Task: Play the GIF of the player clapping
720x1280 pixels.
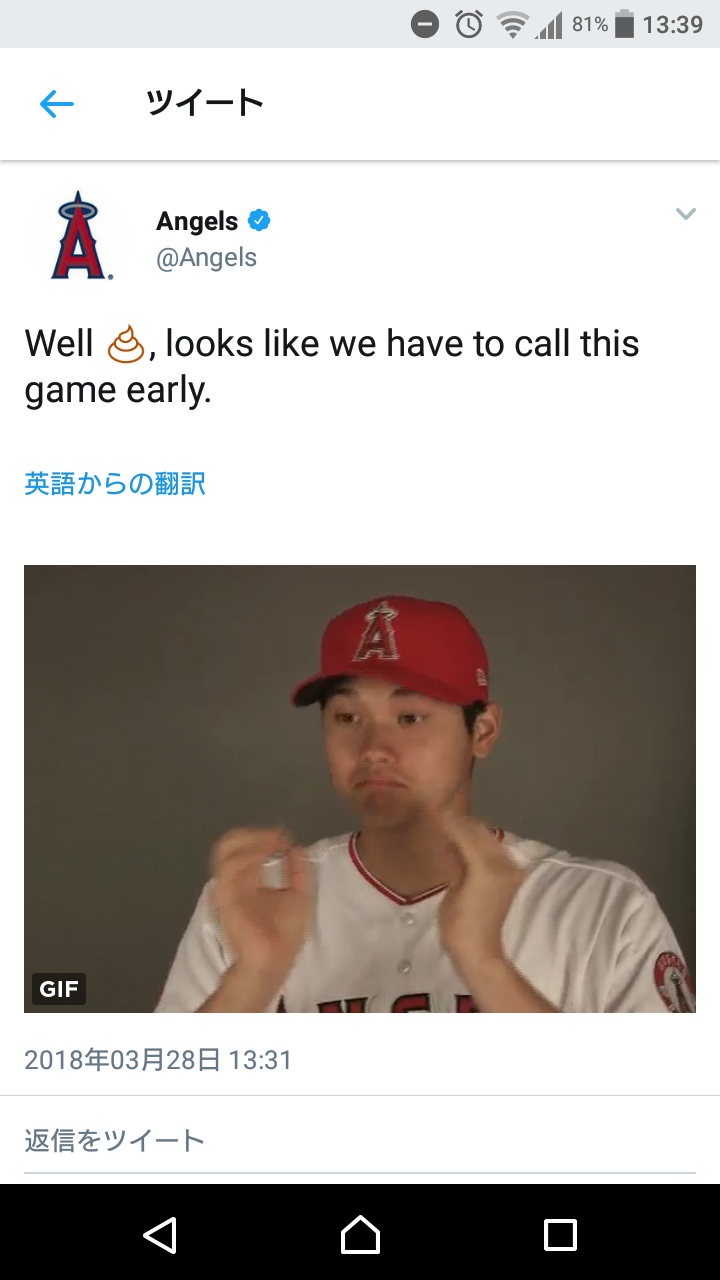Action: tap(360, 789)
